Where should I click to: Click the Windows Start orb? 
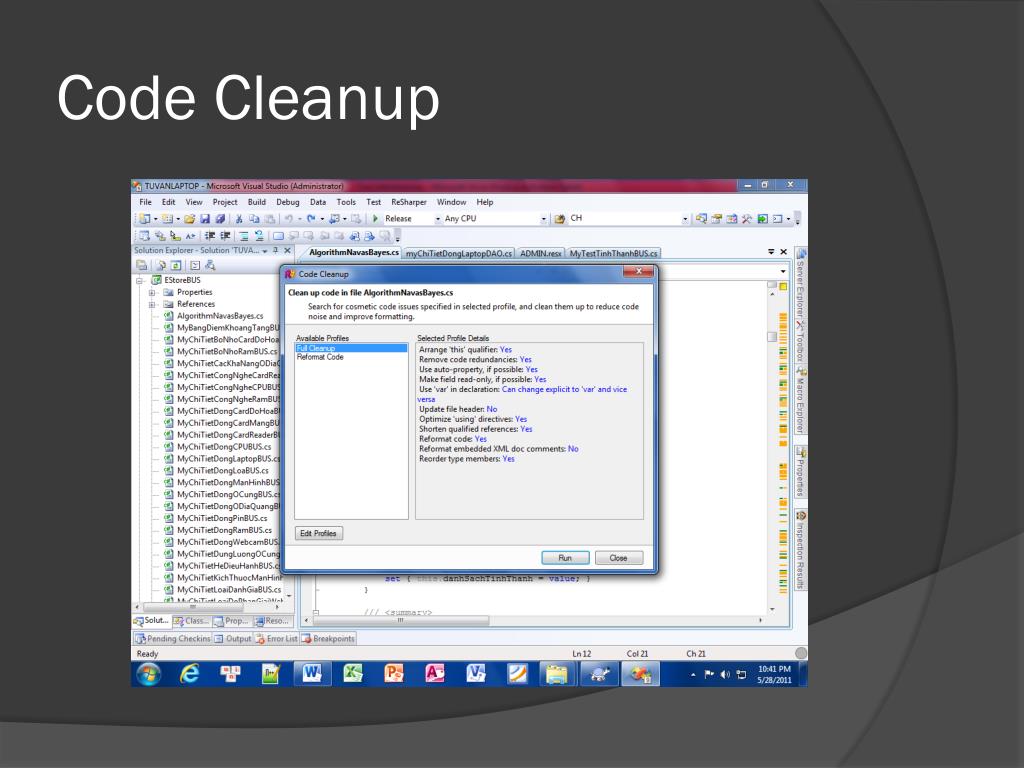click(148, 674)
